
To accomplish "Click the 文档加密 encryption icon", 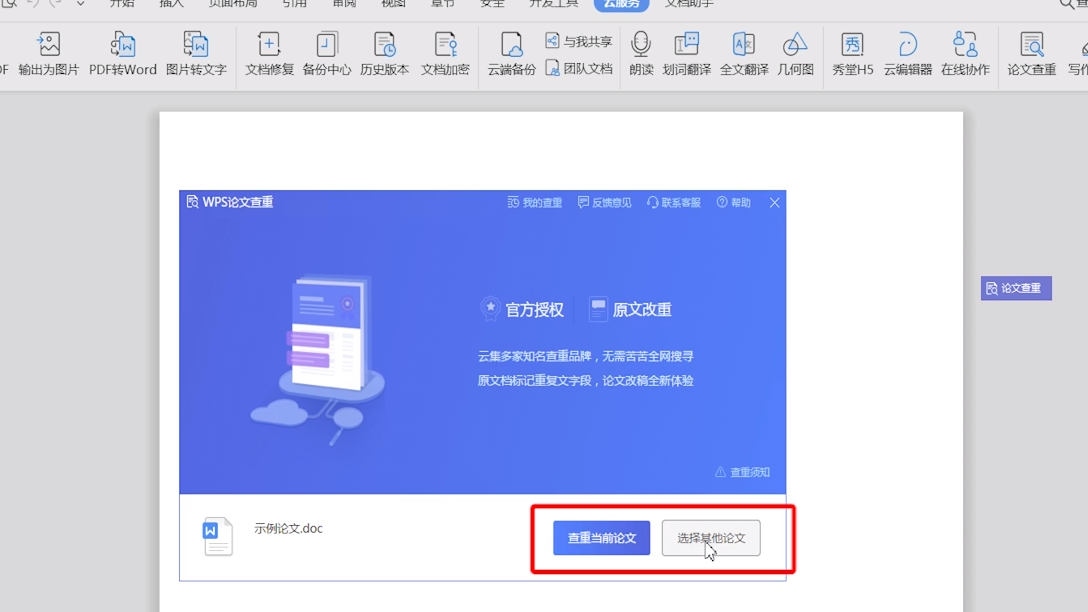I will (x=445, y=53).
